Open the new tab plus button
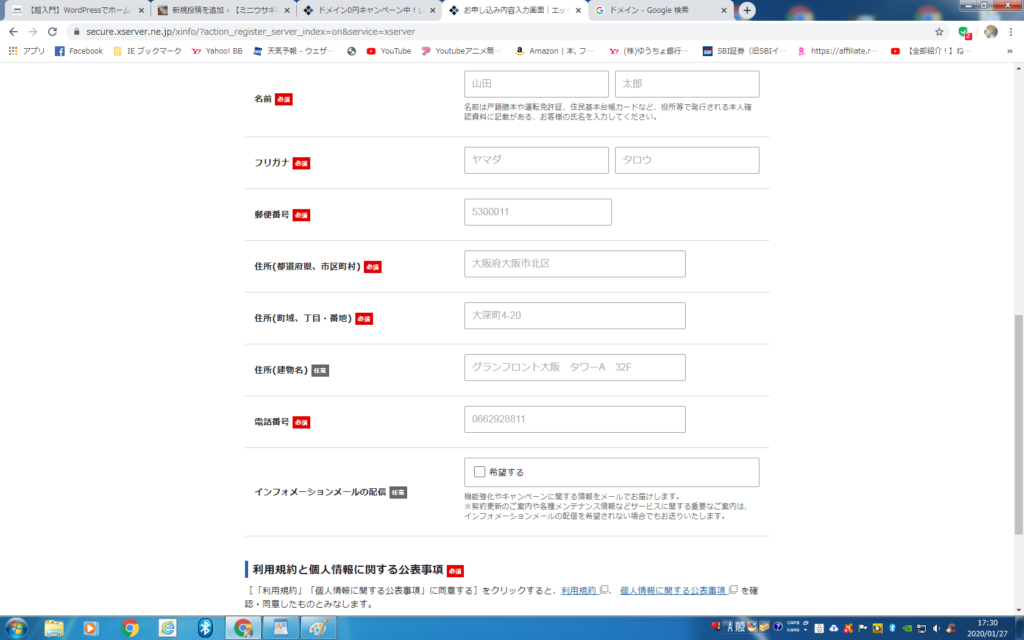 [747, 10]
